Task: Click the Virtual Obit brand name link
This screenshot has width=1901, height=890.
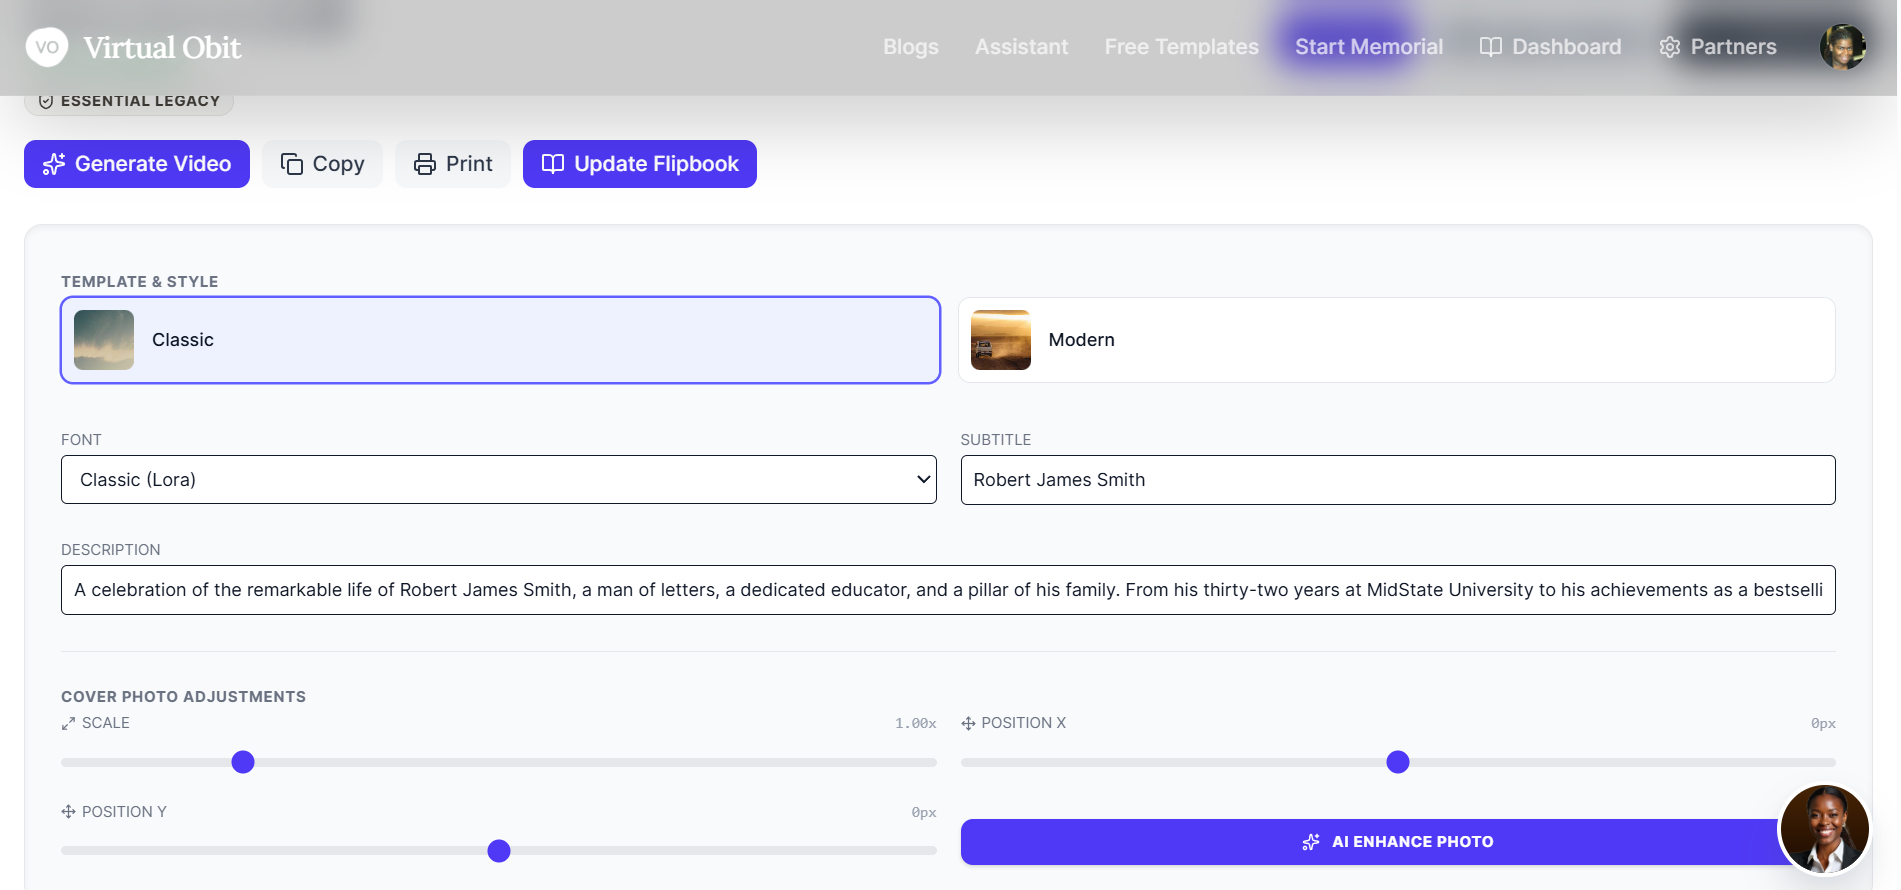Action: 162,47
